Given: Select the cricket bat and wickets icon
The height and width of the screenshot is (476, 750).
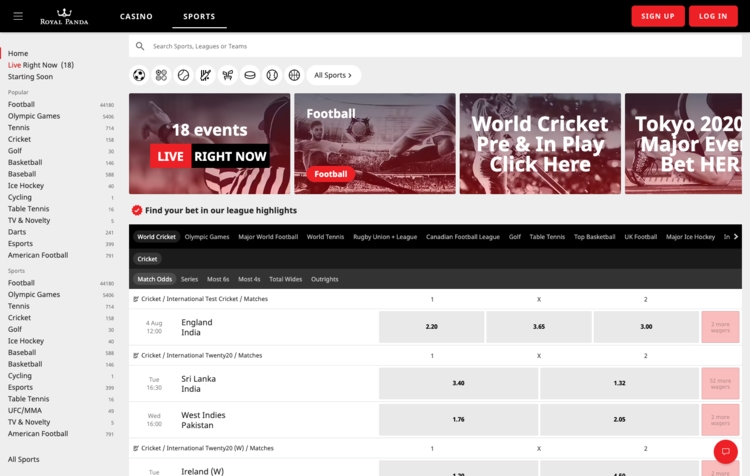Looking at the screenshot, I should coord(206,75).
